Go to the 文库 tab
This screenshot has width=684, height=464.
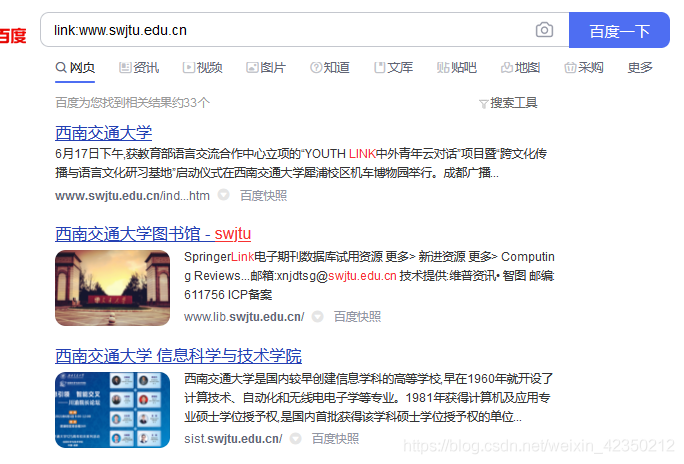tap(393, 68)
